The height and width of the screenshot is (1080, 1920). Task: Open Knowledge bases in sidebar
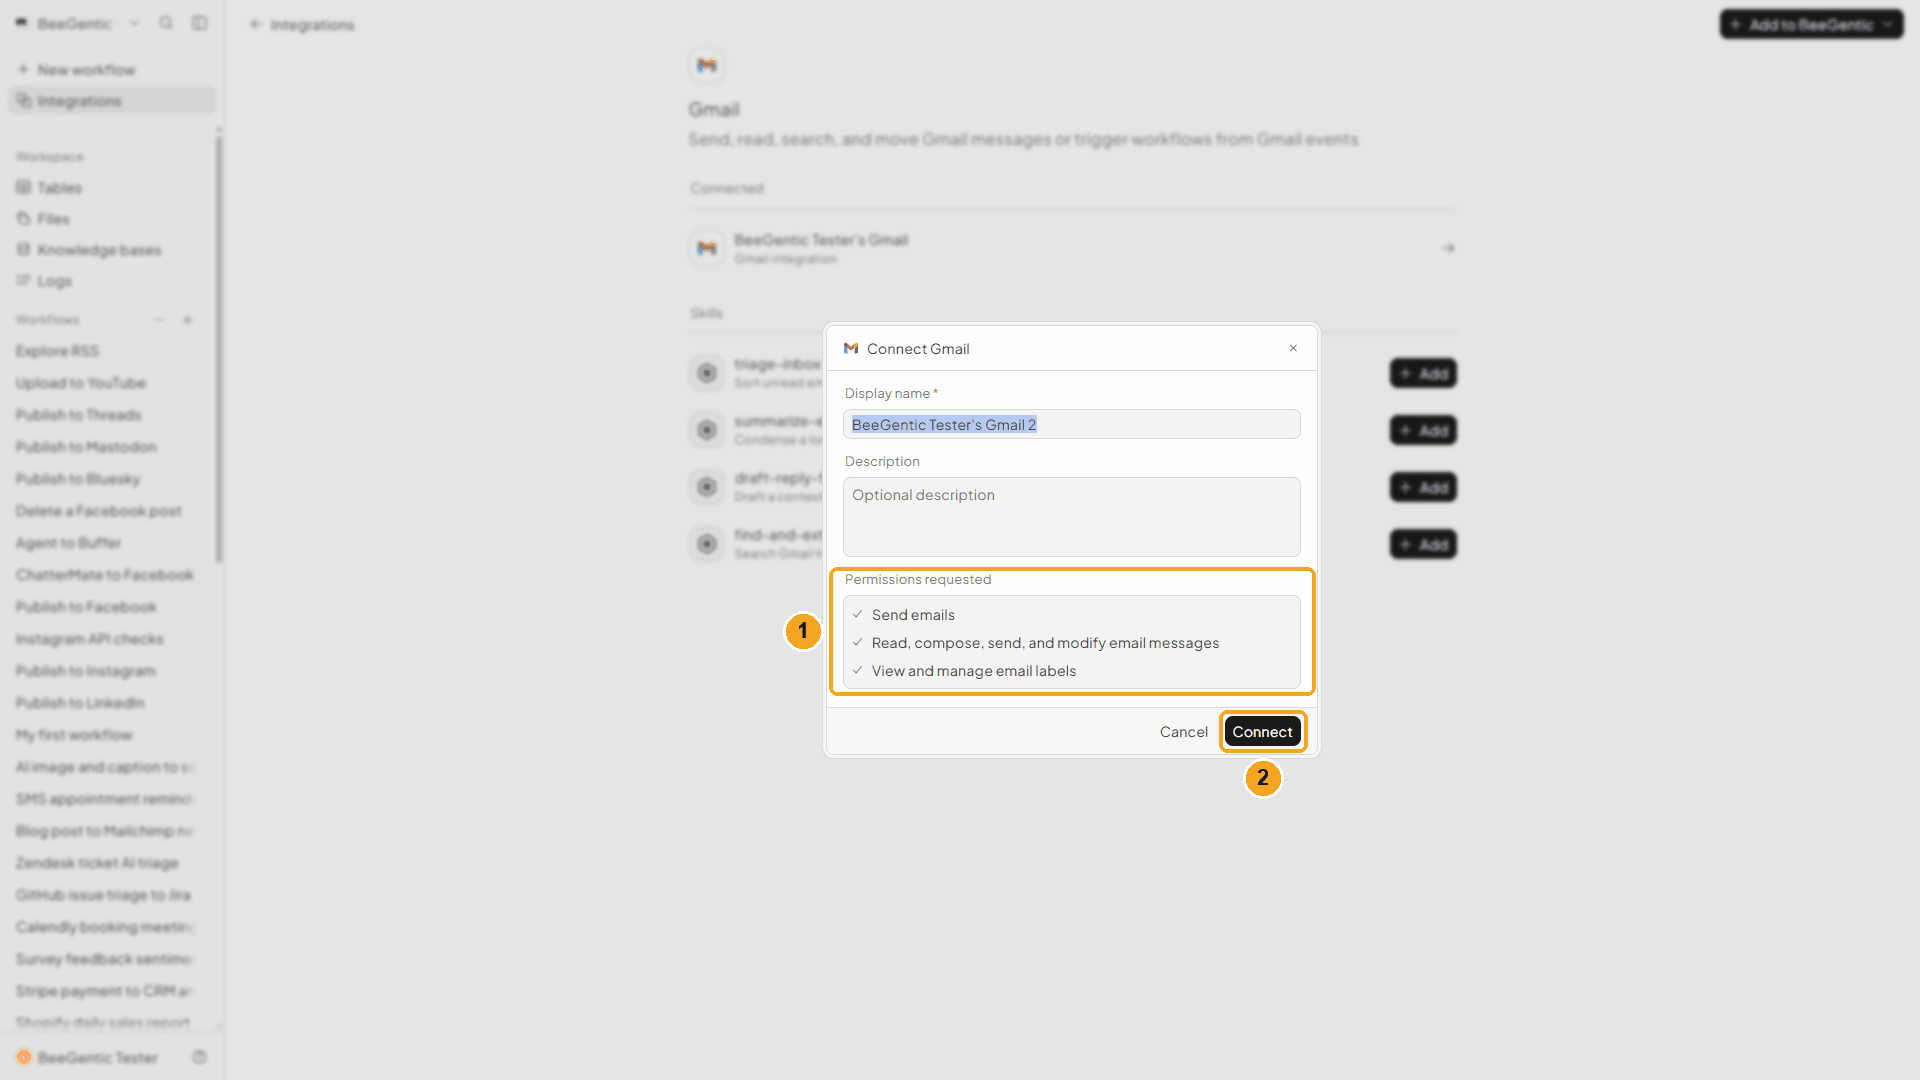point(112,250)
